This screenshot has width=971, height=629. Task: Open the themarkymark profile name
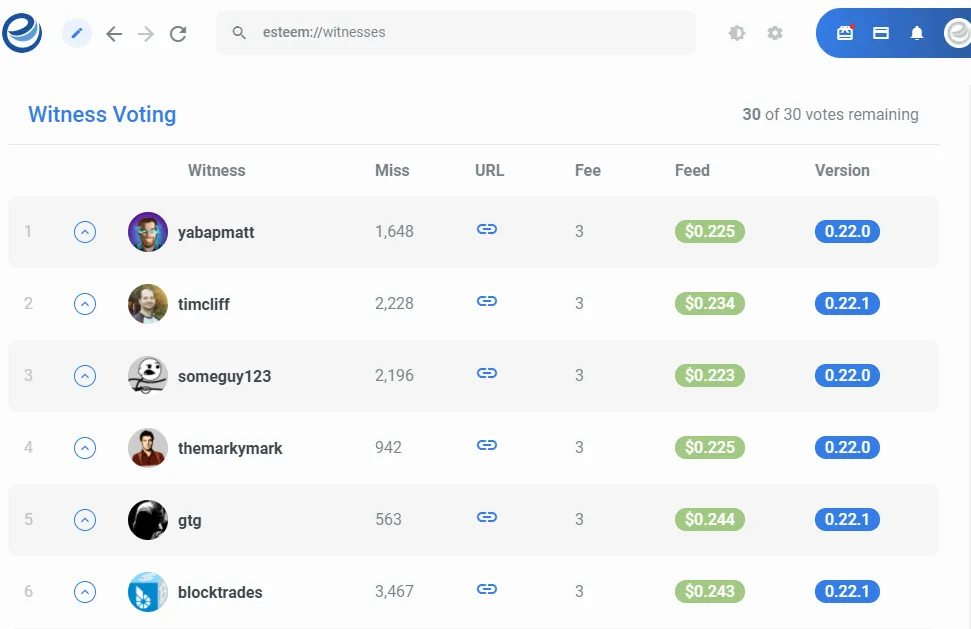[230, 448]
